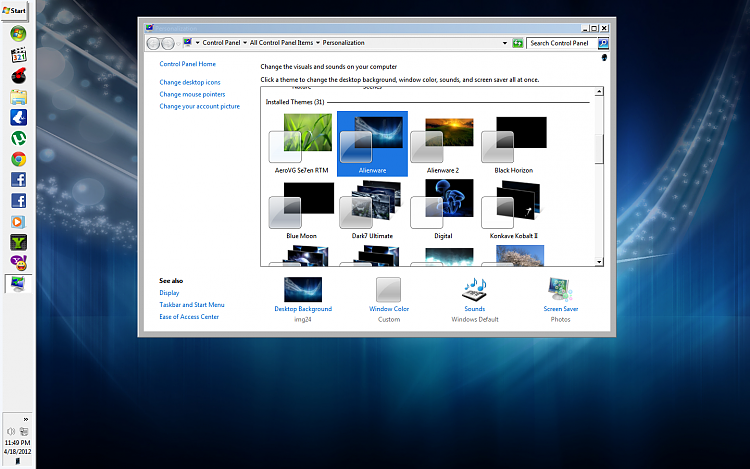Screen dimensions: 750x469
Task: Open the Display link under See also
Action: click(x=169, y=293)
